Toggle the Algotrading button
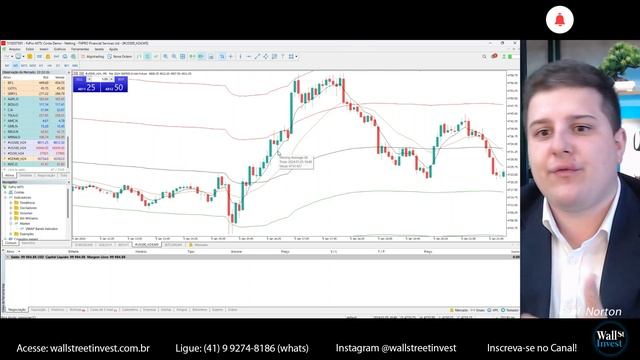Viewport: 640px width, 360px height. click(93, 57)
